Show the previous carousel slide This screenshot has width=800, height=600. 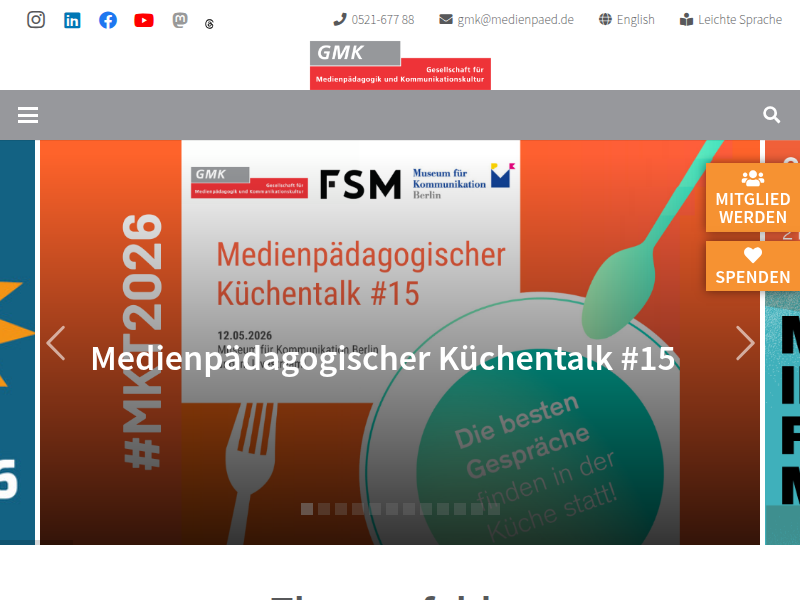[56, 343]
